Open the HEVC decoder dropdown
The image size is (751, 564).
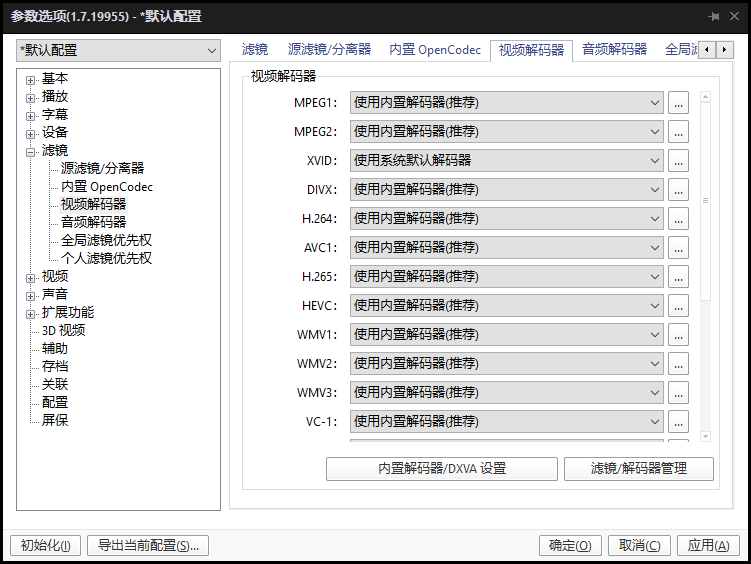tap(506, 305)
